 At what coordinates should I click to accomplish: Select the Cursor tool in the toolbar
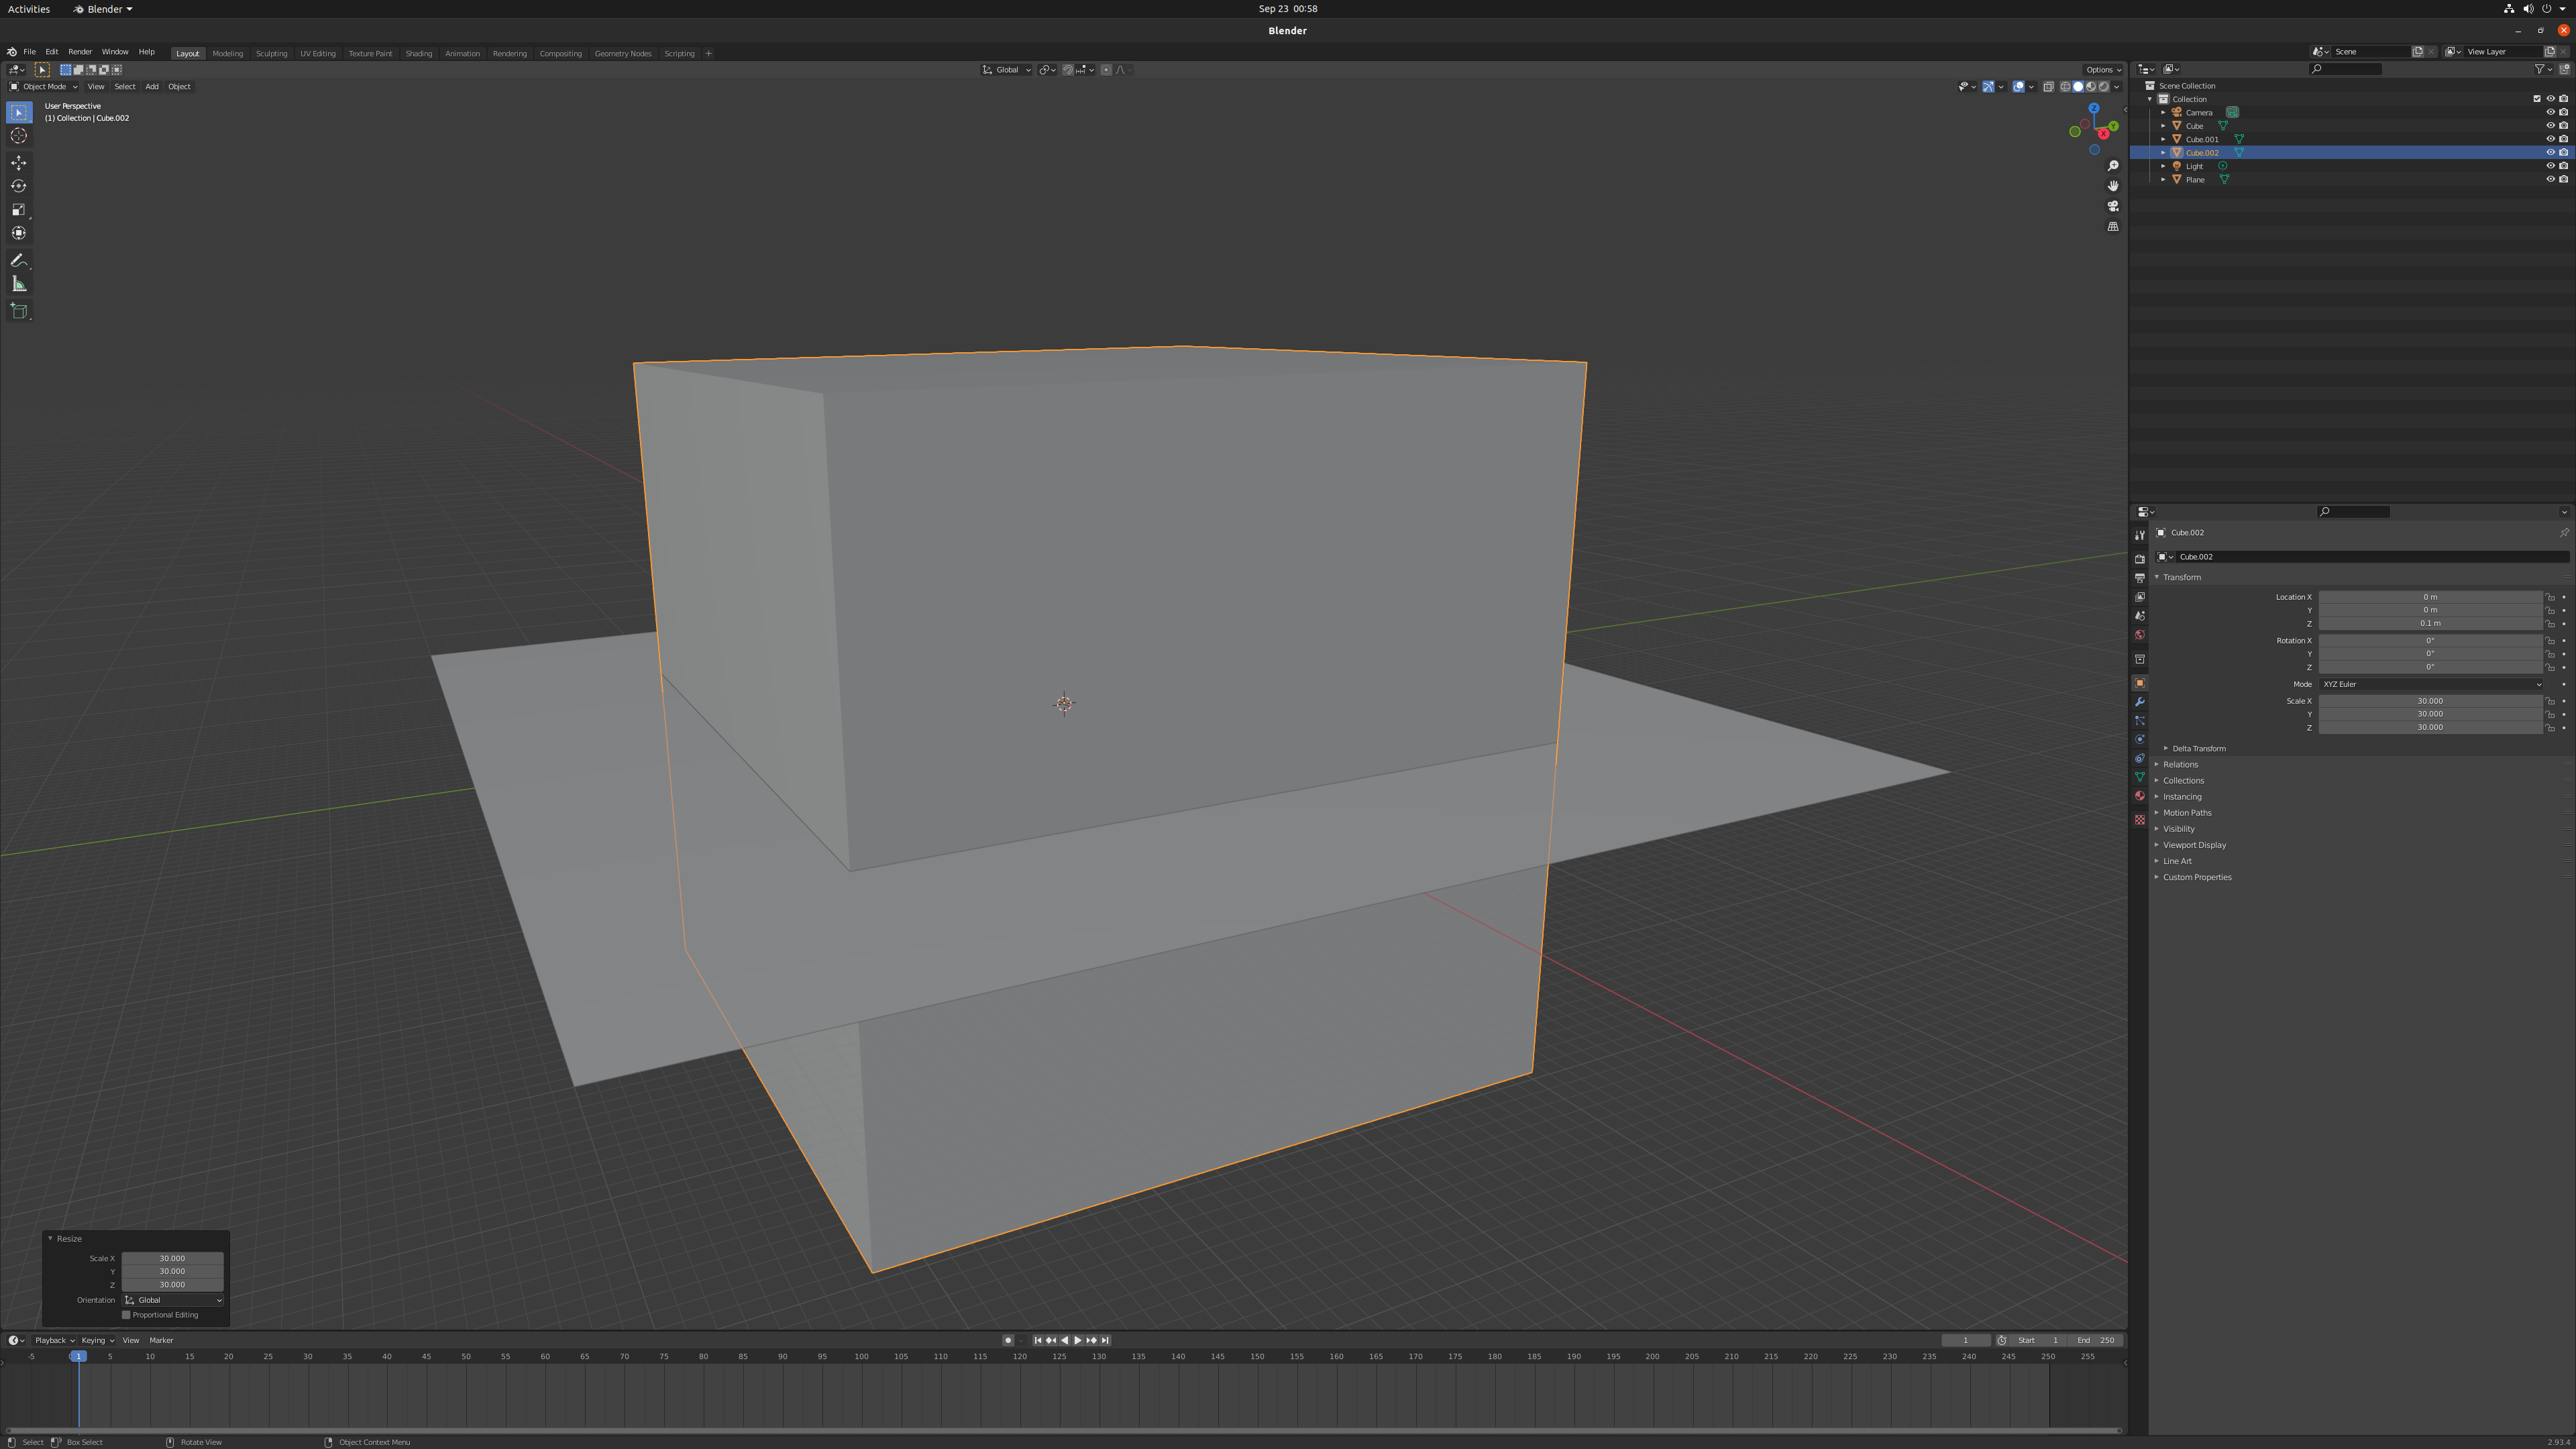click(19, 136)
